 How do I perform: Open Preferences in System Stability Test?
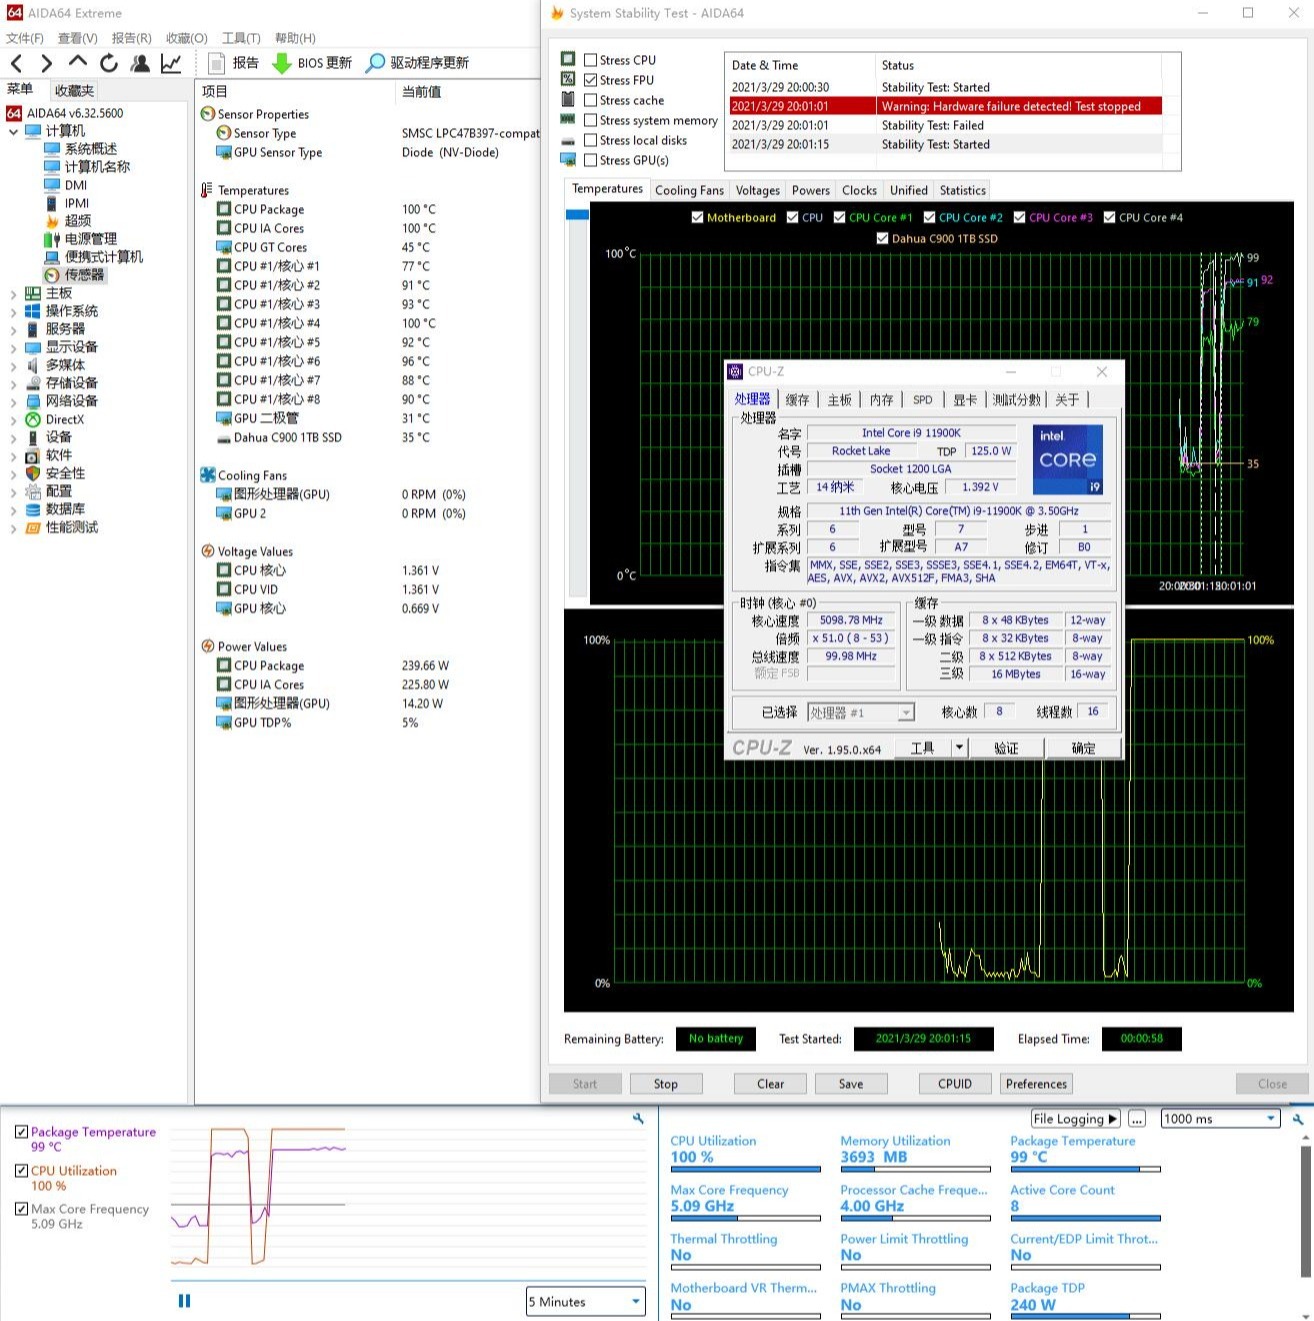click(x=1036, y=1084)
